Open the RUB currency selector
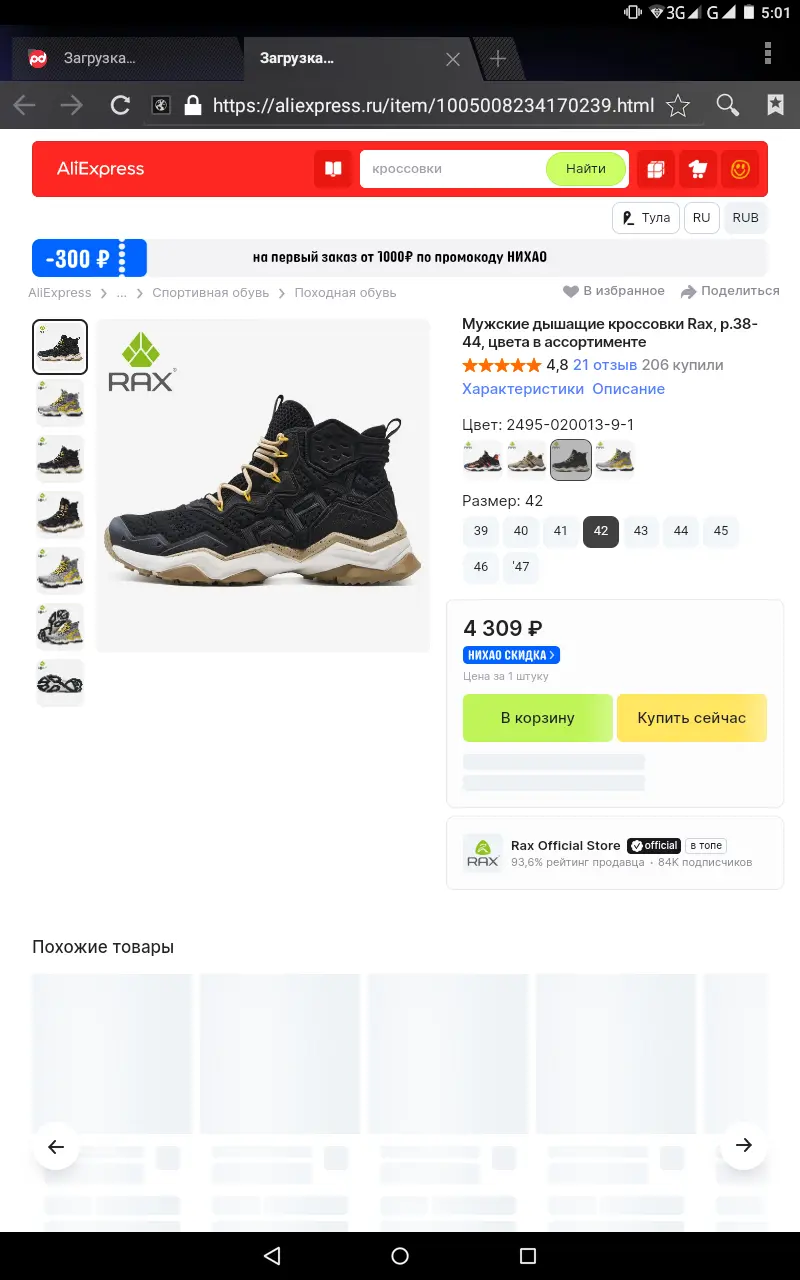 tap(745, 218)
